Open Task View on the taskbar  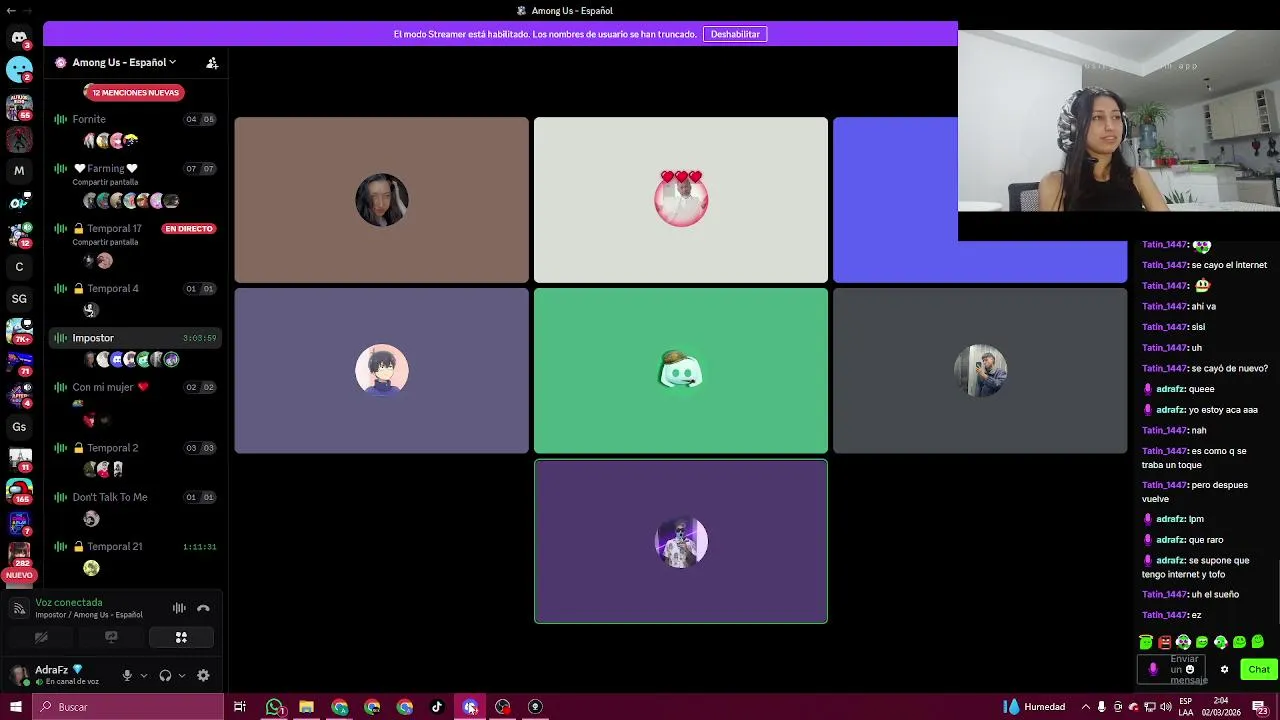[x=240, y=707]
